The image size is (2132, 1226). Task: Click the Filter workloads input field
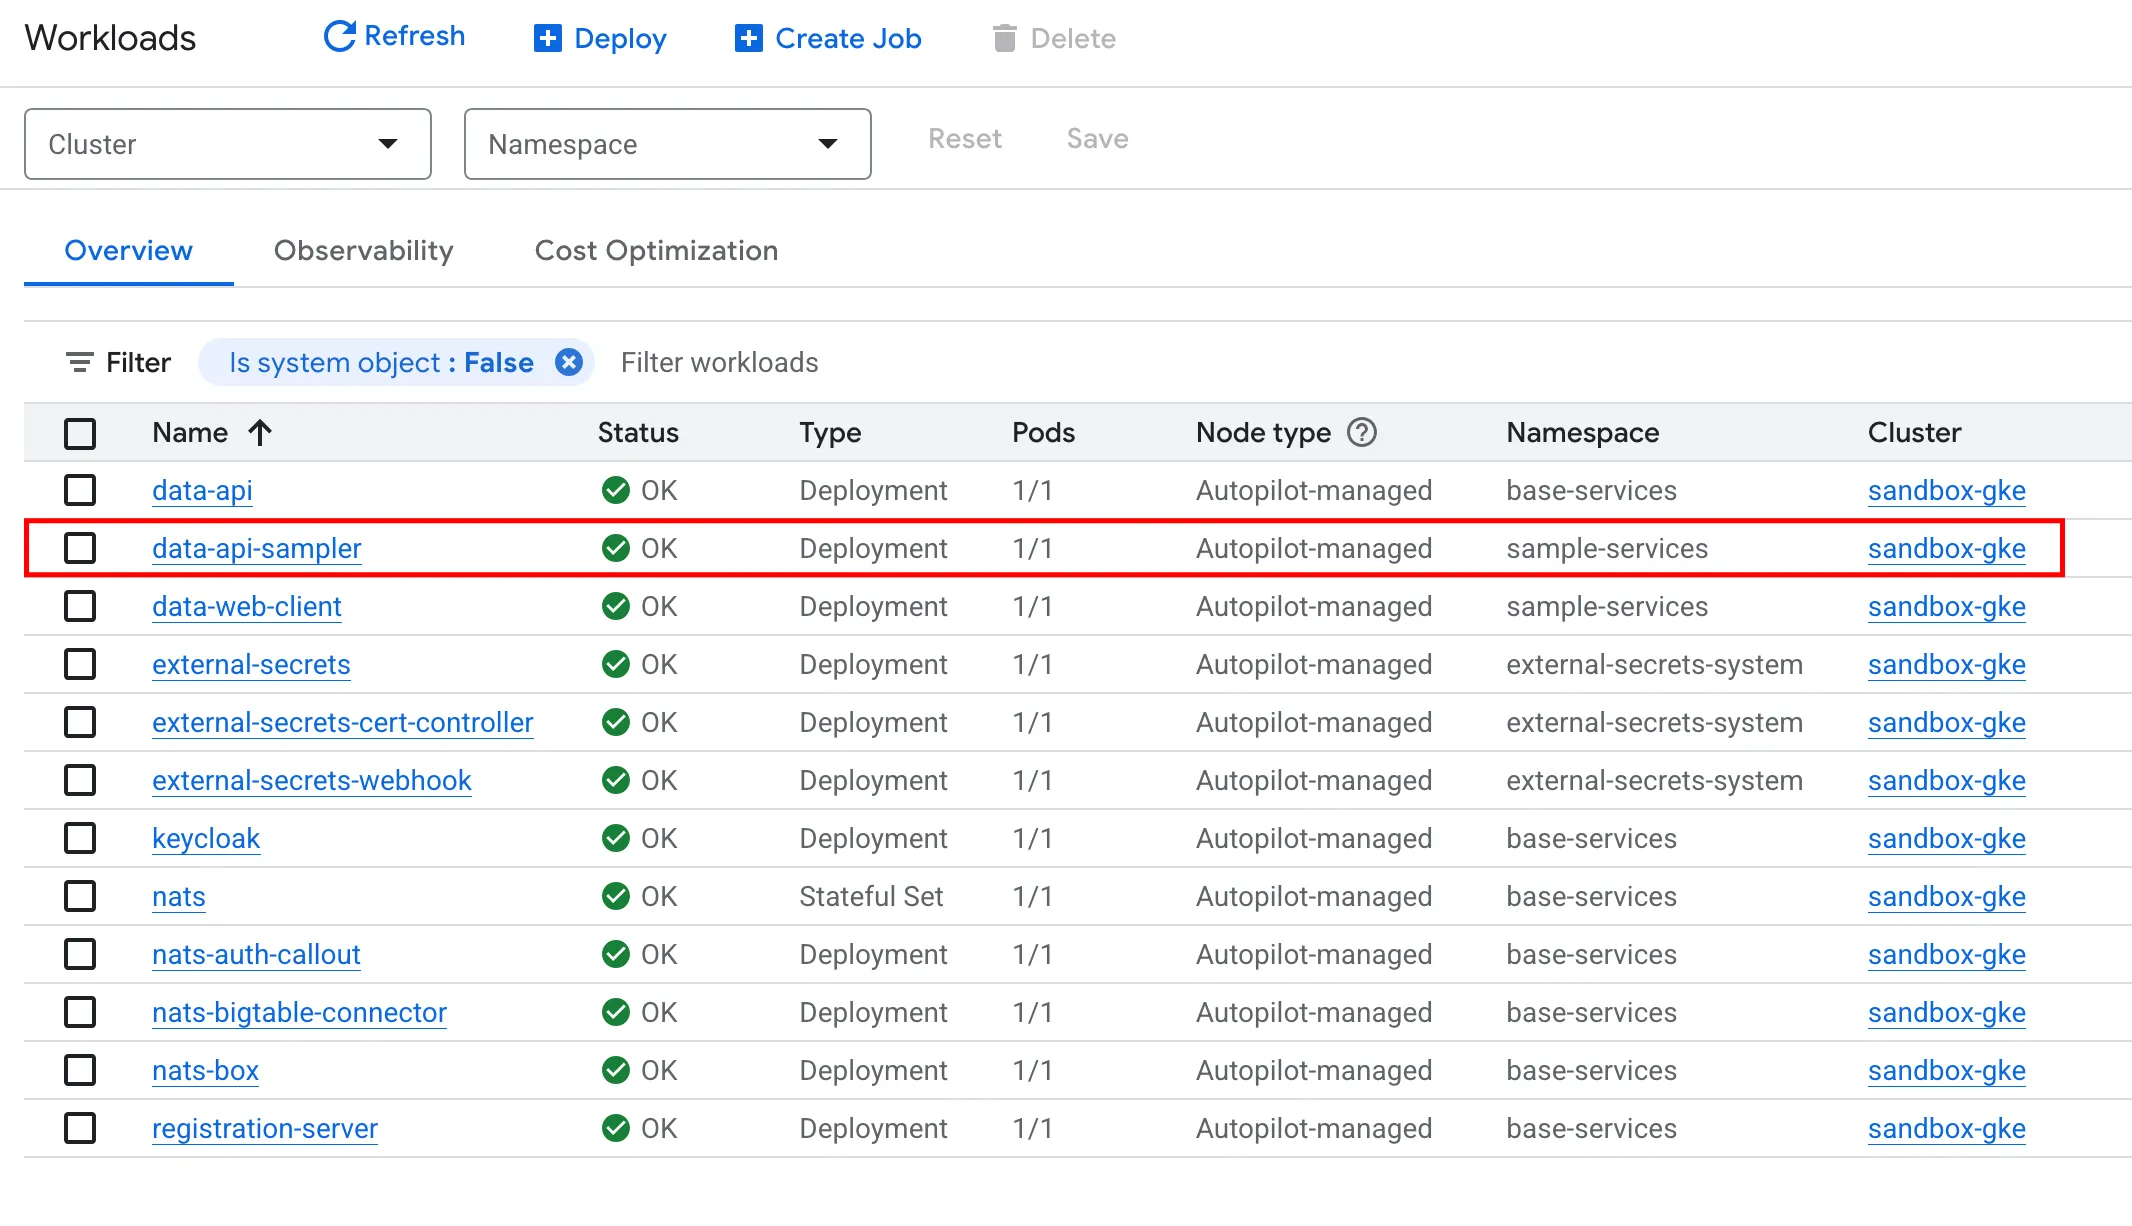click(720, 362)
